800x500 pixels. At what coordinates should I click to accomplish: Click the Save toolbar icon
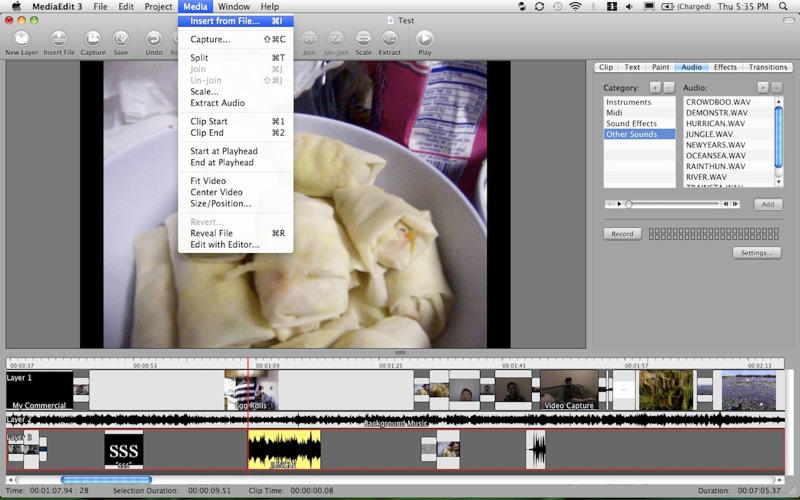tap(121, 39)
